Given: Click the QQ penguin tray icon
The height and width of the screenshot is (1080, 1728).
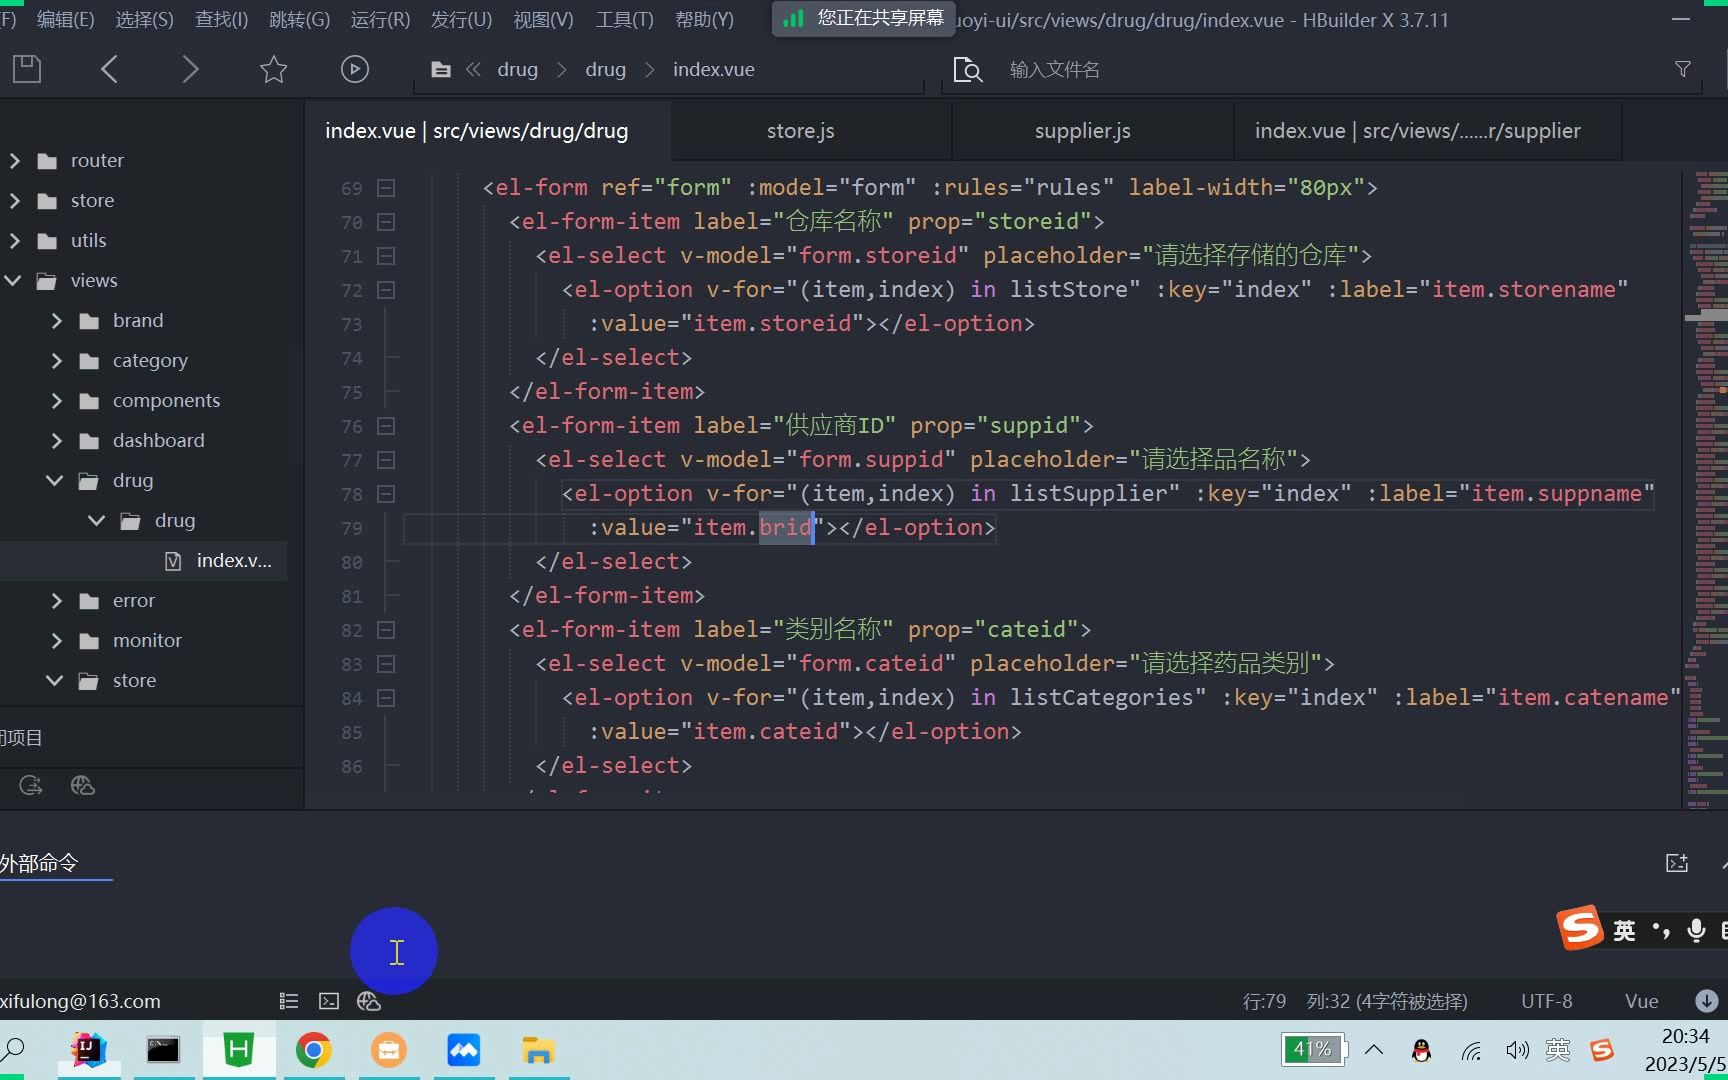Looking at the screenshot, I should point(1421,1051).
